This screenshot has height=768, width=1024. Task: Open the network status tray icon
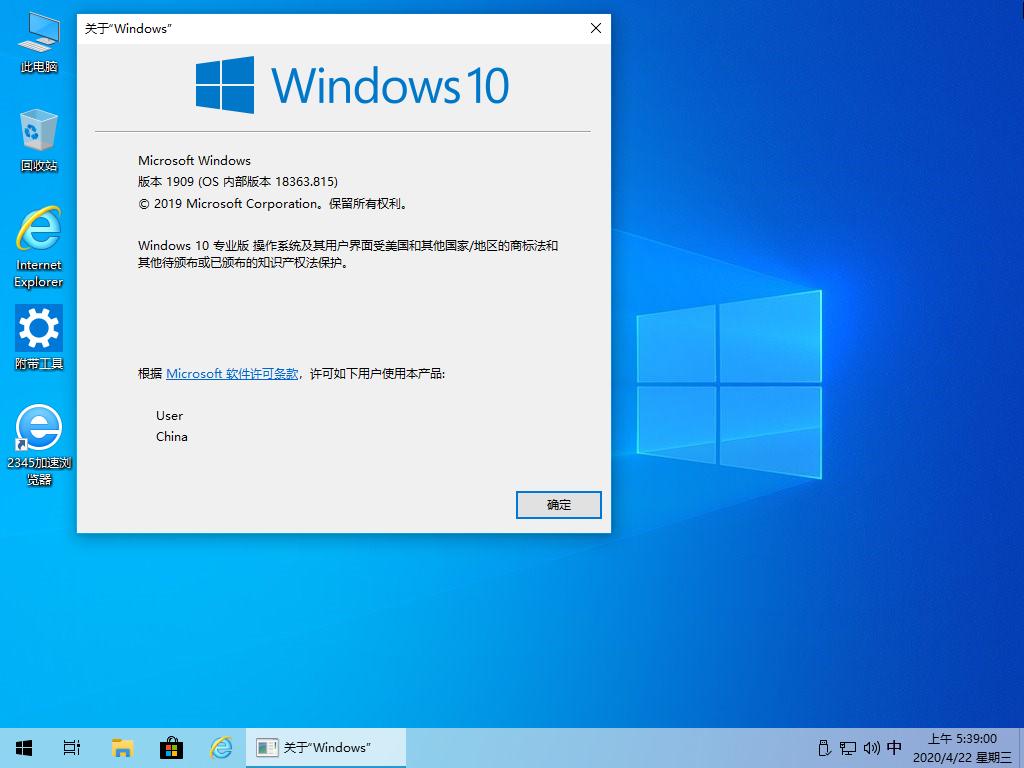click(x=848, y=748)
